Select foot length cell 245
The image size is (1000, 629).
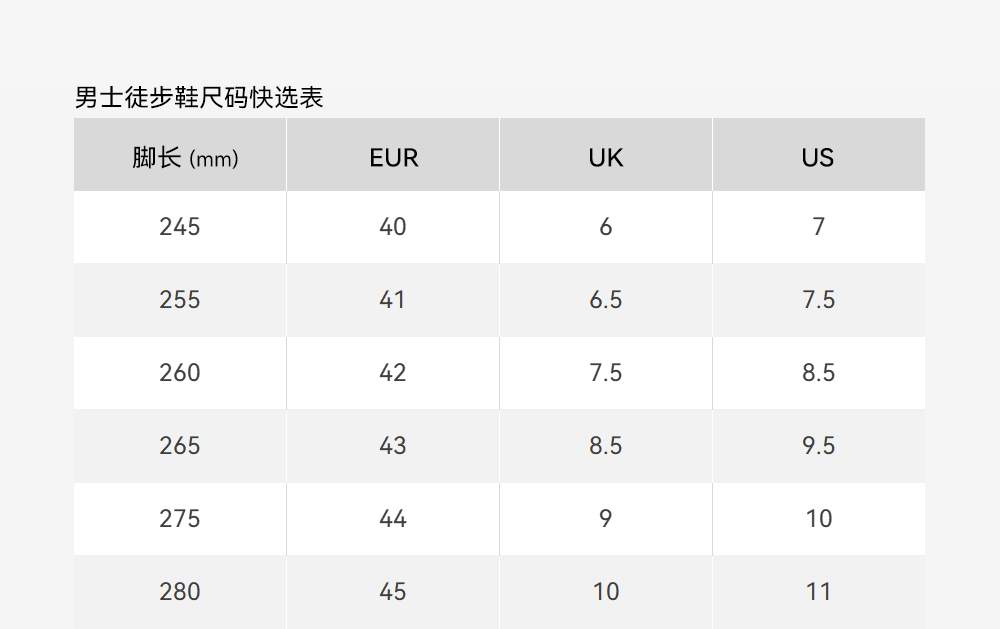point(180,227)
